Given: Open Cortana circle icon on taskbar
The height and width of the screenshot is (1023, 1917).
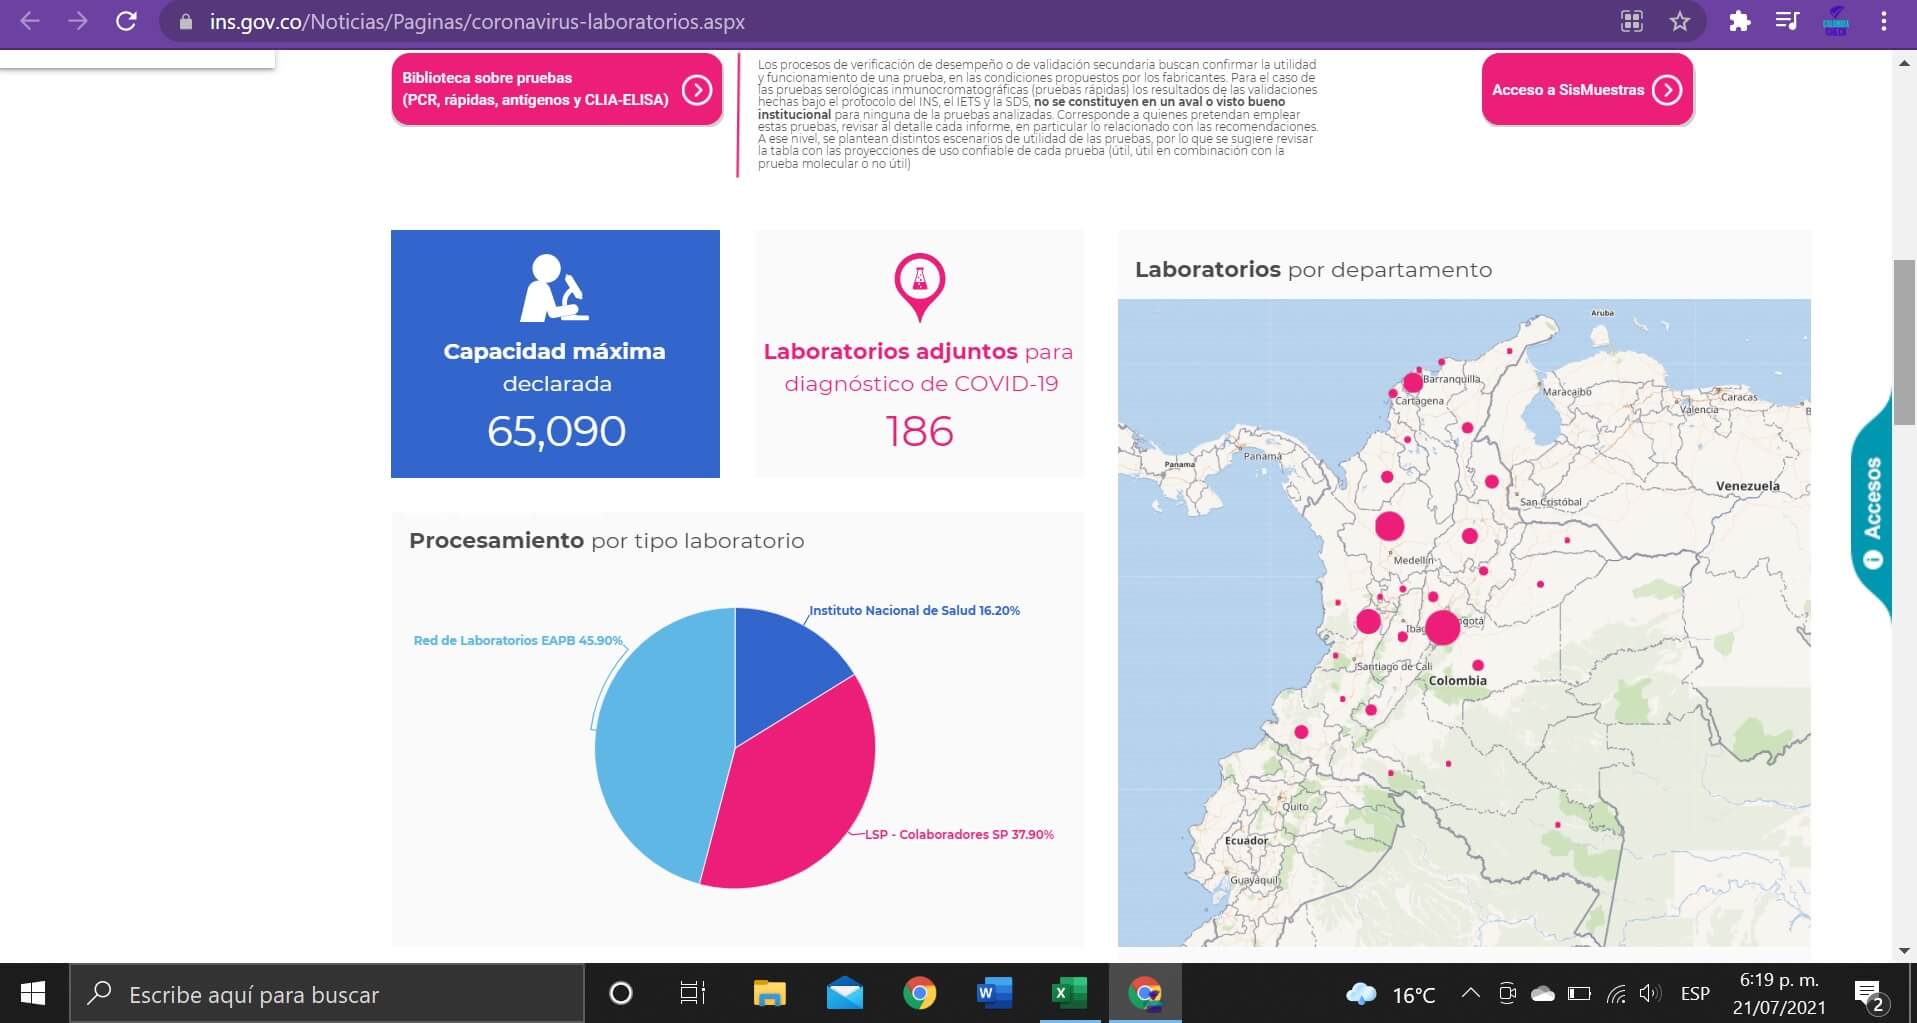Looking at the screenshot, I should pyautogui.click(x=621, y=993).
